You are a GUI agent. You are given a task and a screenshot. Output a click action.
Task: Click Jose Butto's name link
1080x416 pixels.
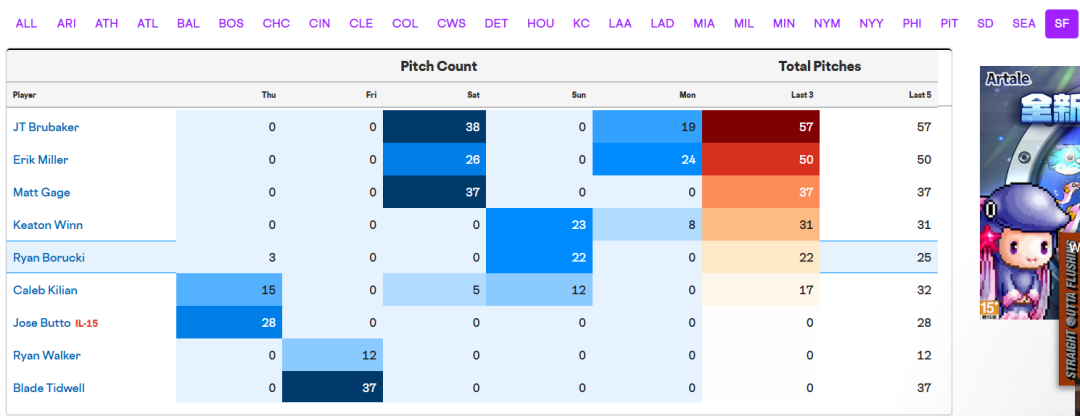41,323
